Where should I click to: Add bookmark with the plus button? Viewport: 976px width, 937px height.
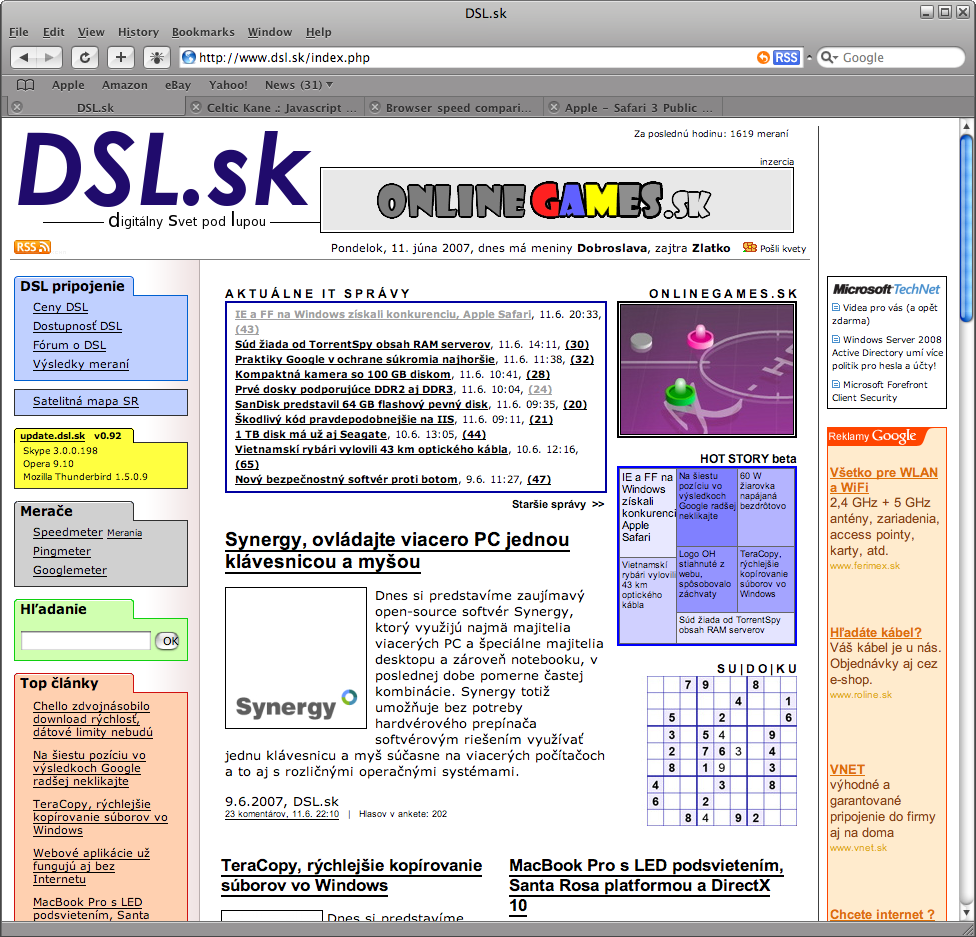click(121, 57)
